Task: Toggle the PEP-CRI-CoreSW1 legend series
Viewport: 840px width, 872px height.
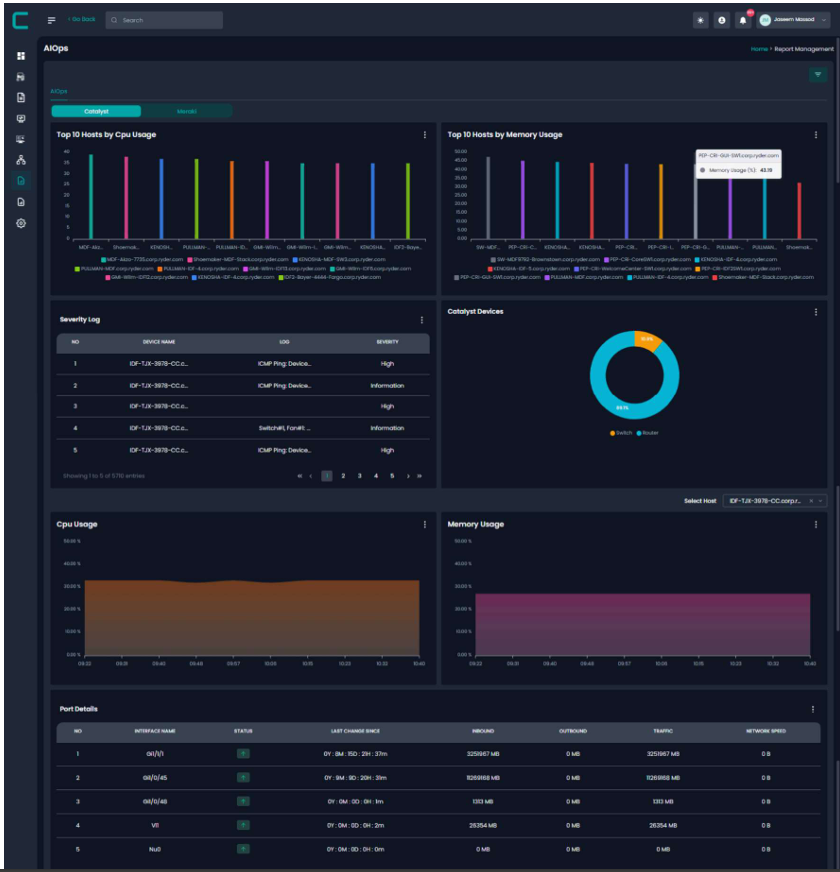Action: click(648, 260)
